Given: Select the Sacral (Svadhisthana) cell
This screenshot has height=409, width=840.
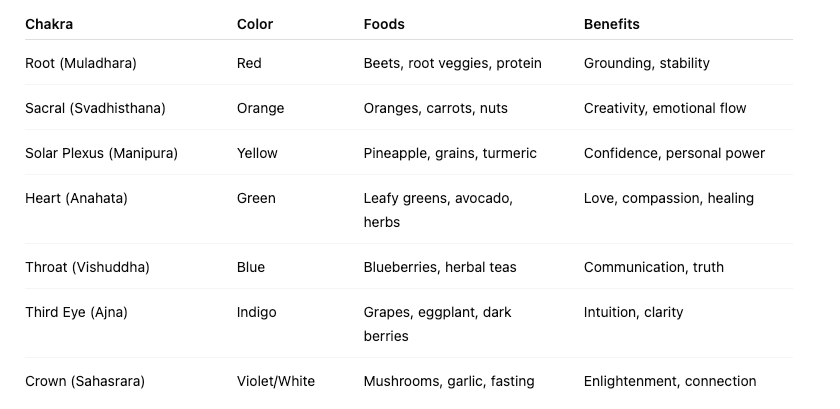Looking at the screenshot, I should (95, 108).
